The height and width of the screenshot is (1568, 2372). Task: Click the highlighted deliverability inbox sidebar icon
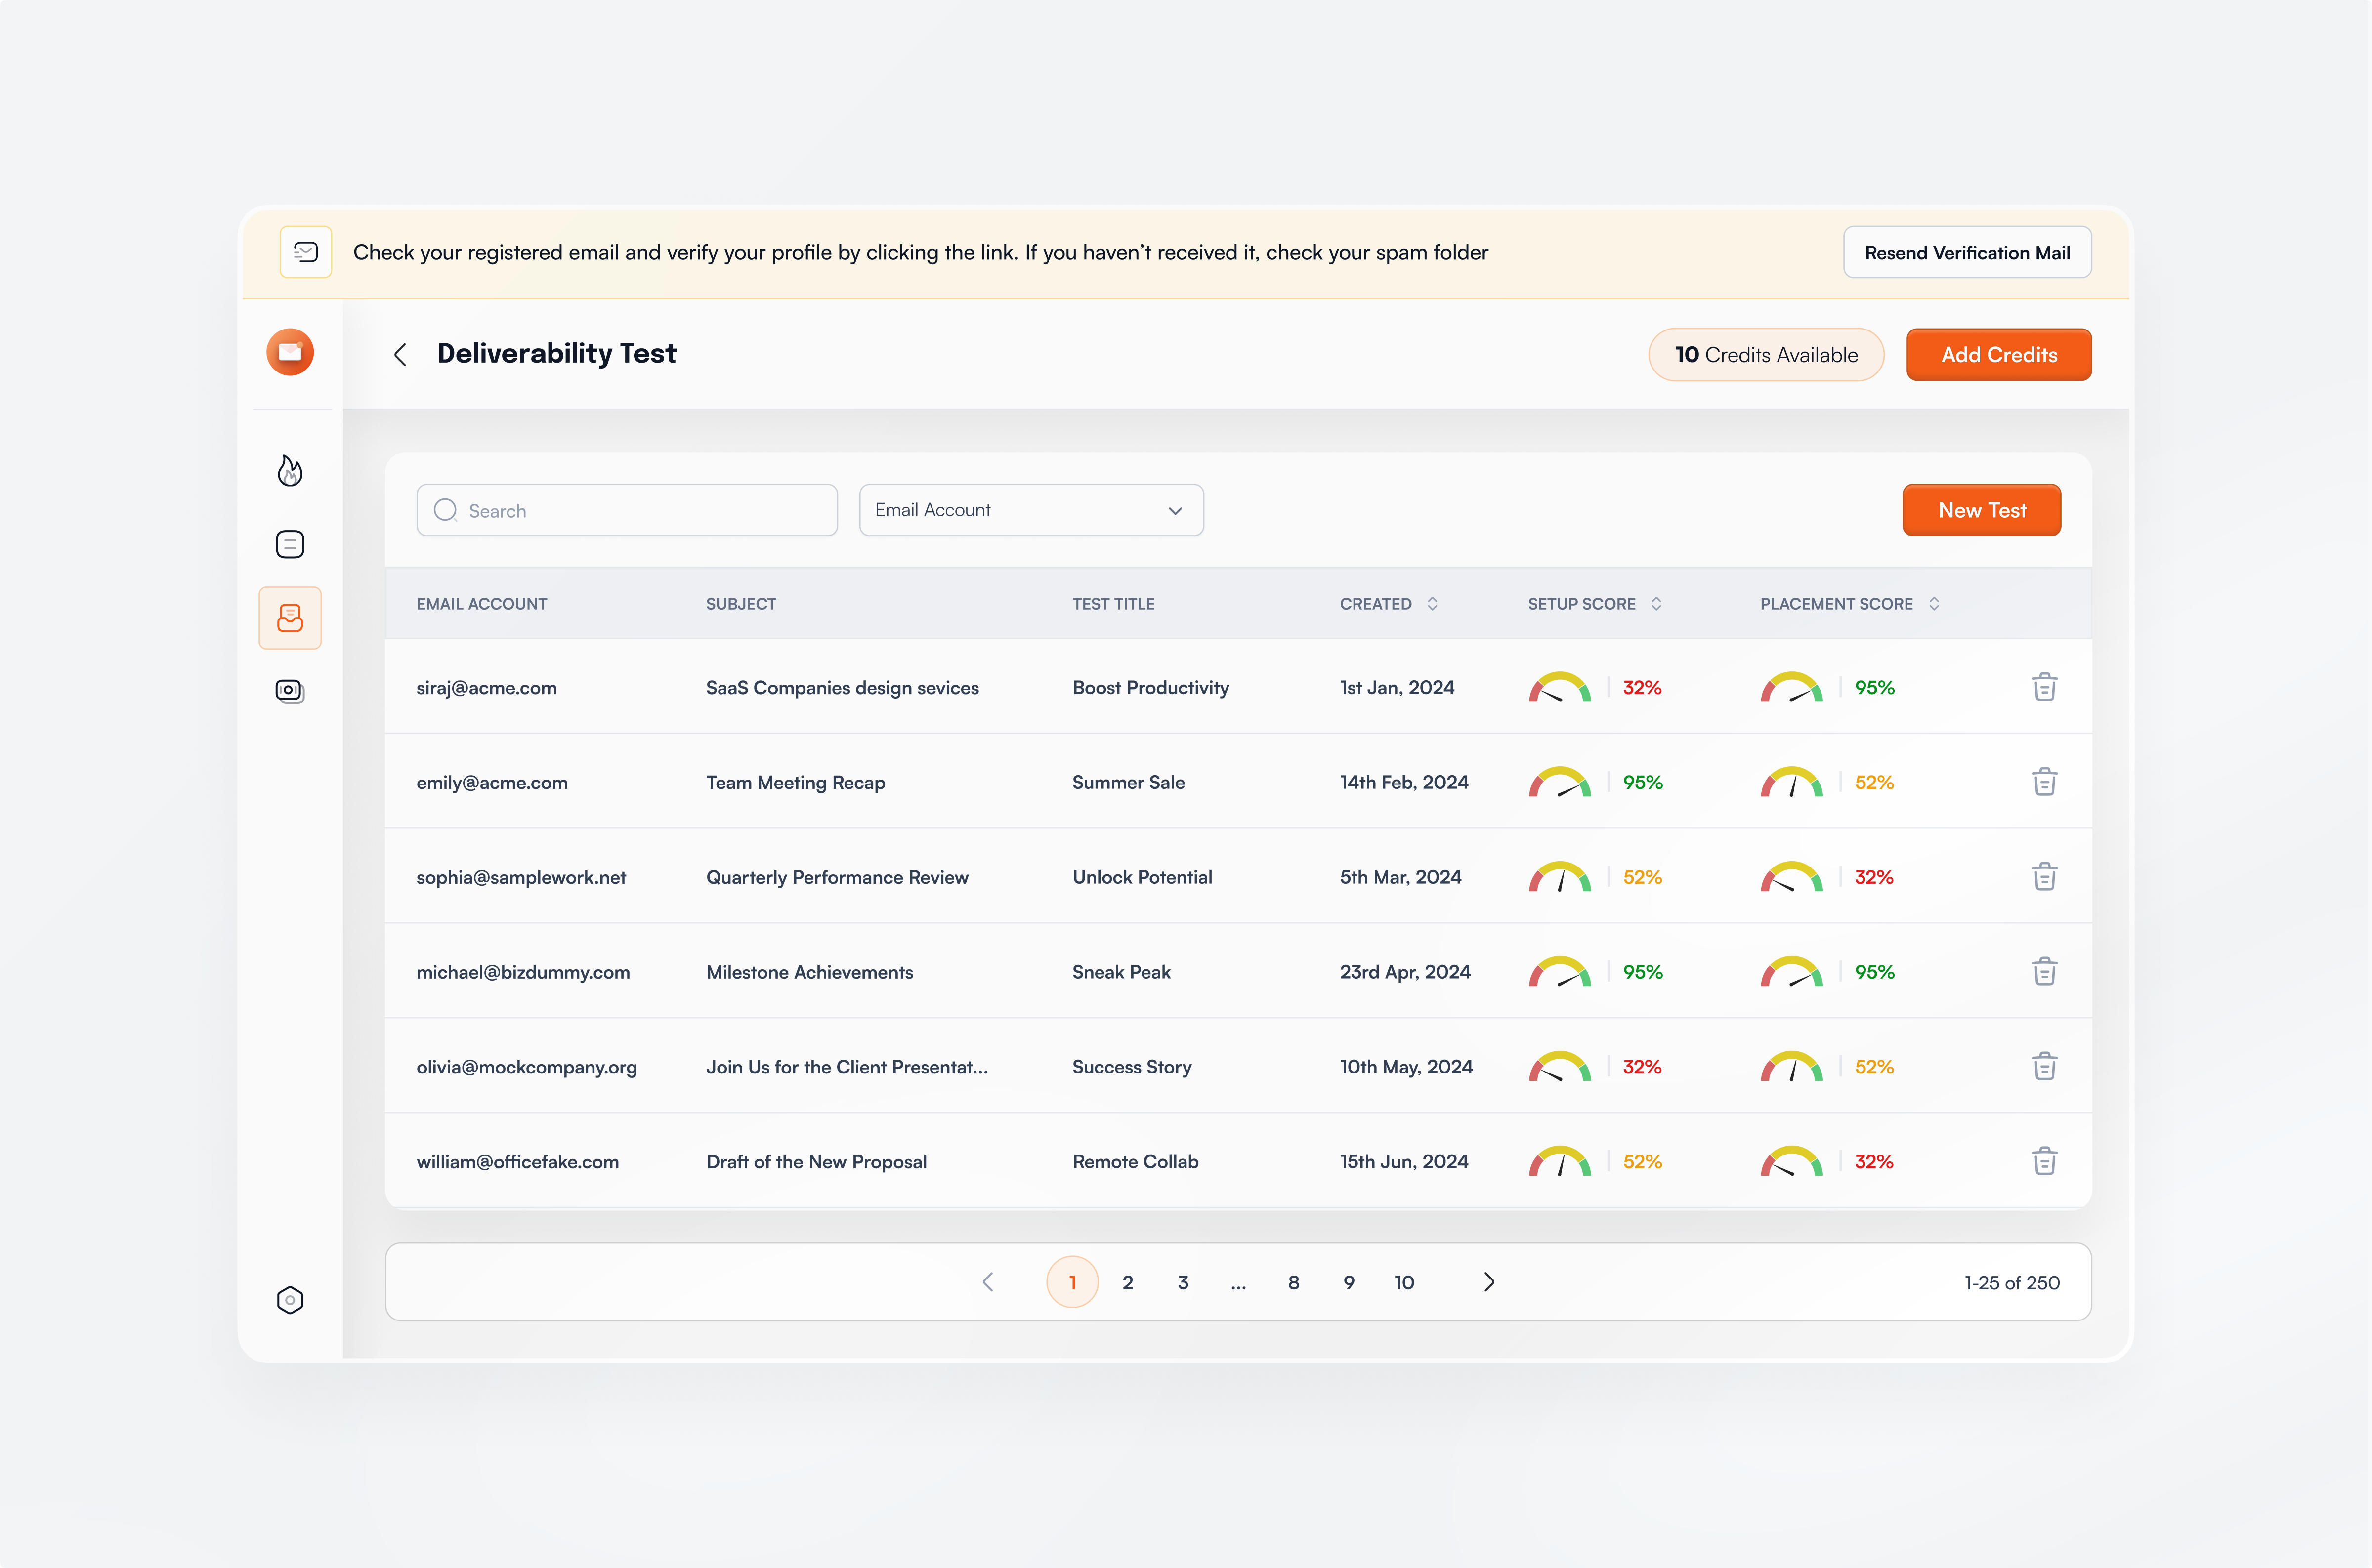click(290, 617)
